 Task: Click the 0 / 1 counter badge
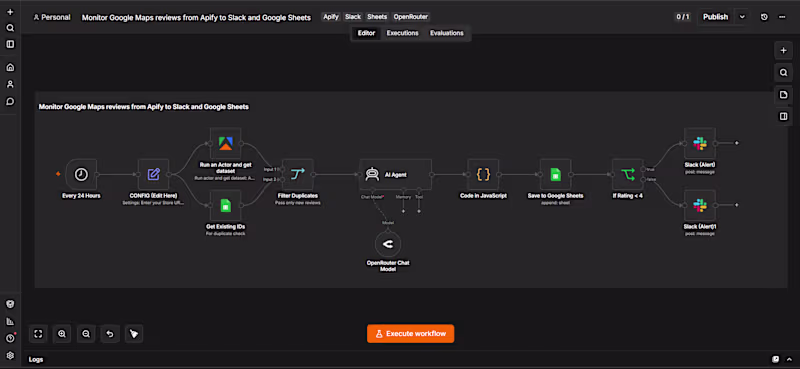click(x=683, y=17)
